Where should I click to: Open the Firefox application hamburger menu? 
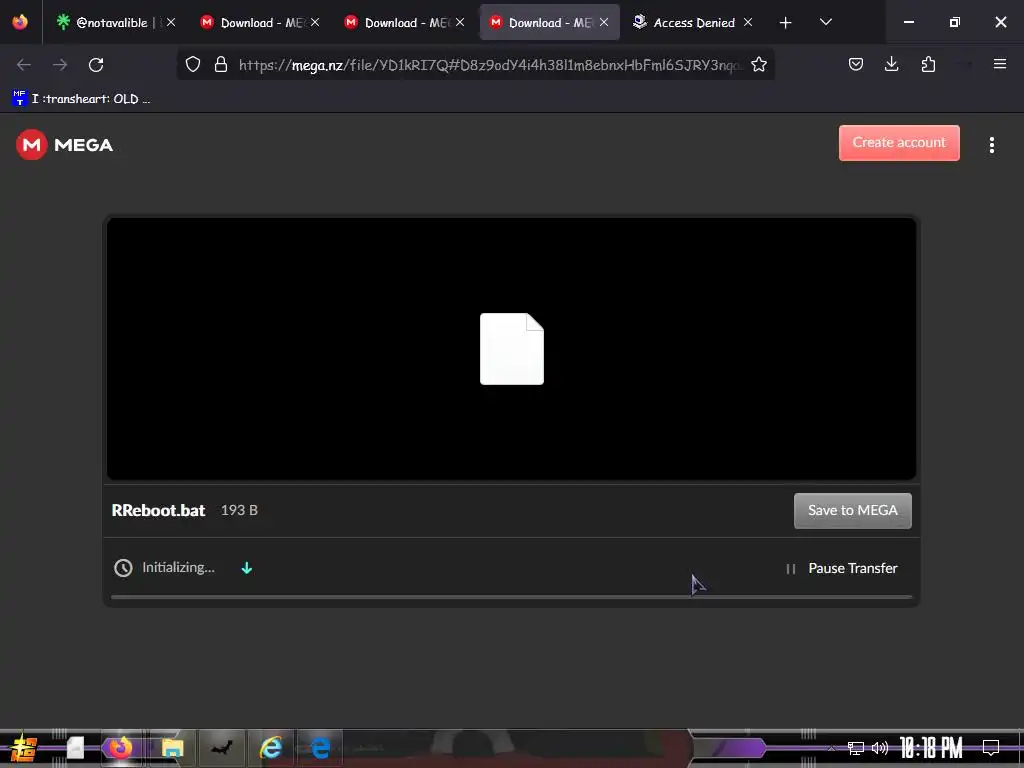pos(999,64)
